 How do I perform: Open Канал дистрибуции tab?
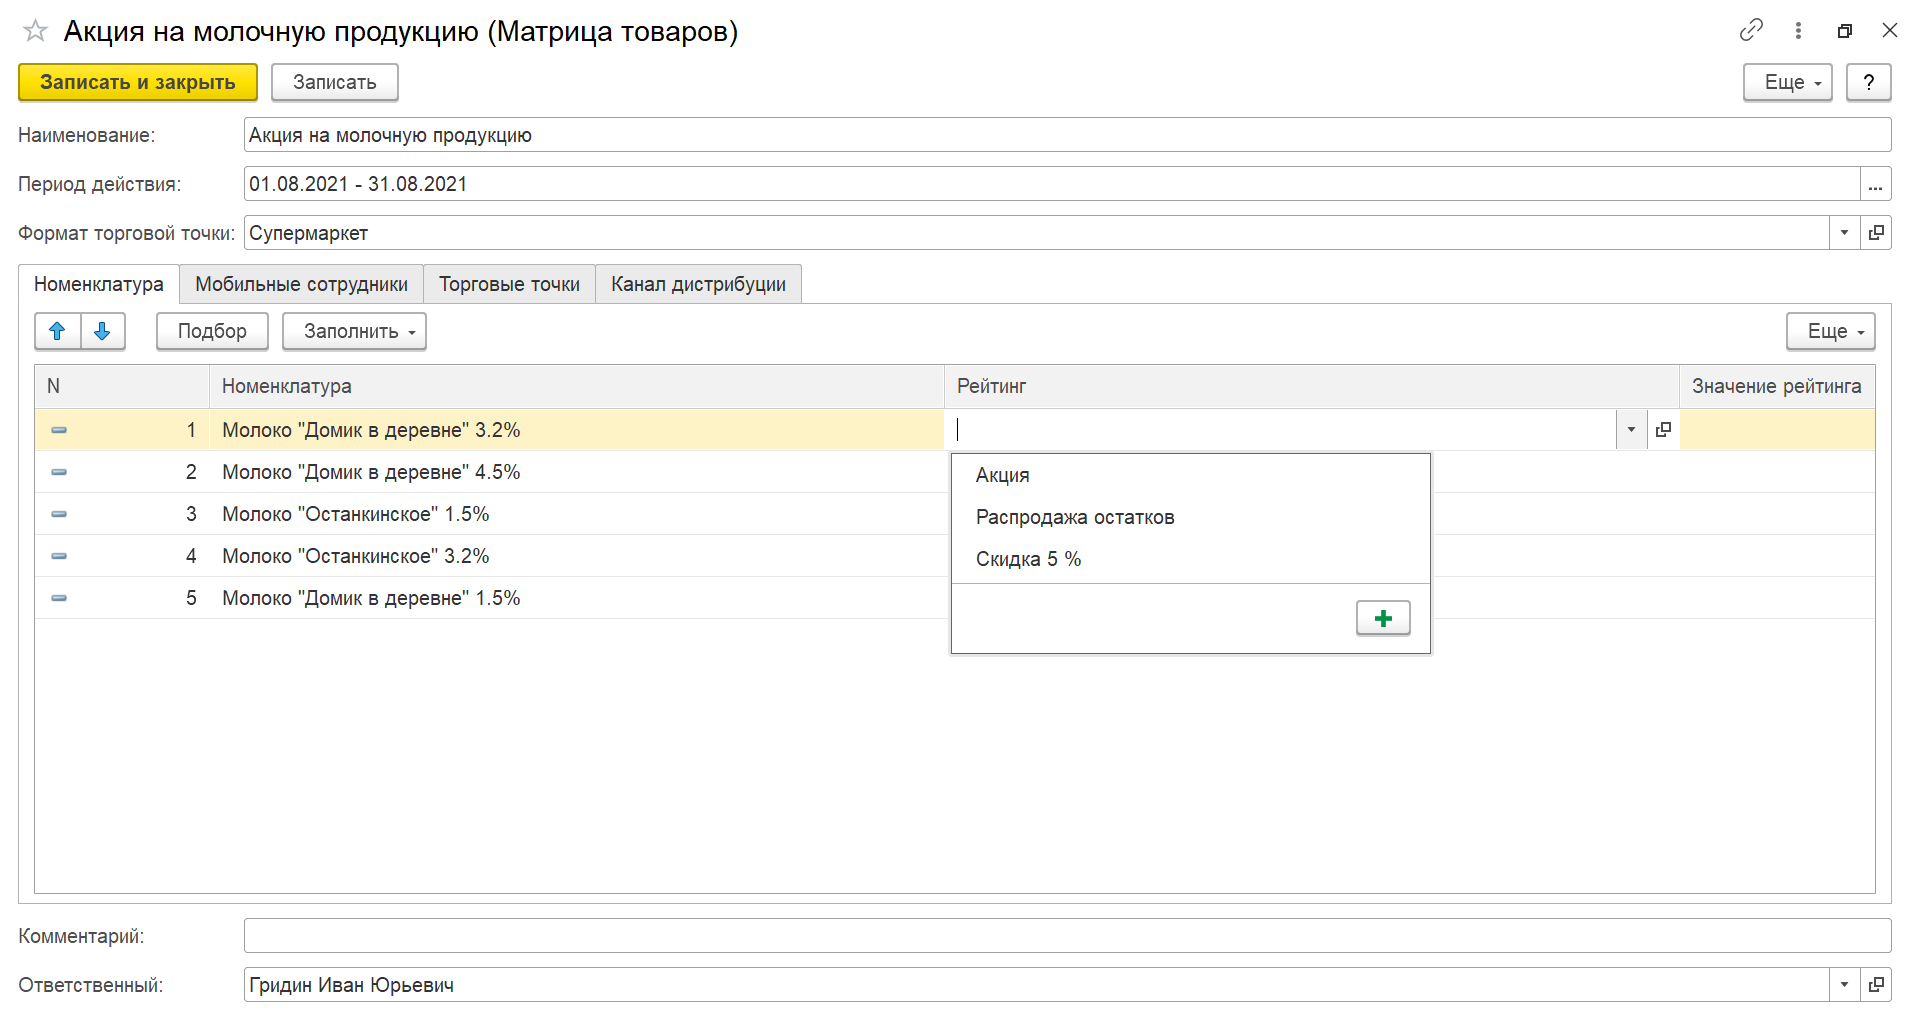(698, 284)
